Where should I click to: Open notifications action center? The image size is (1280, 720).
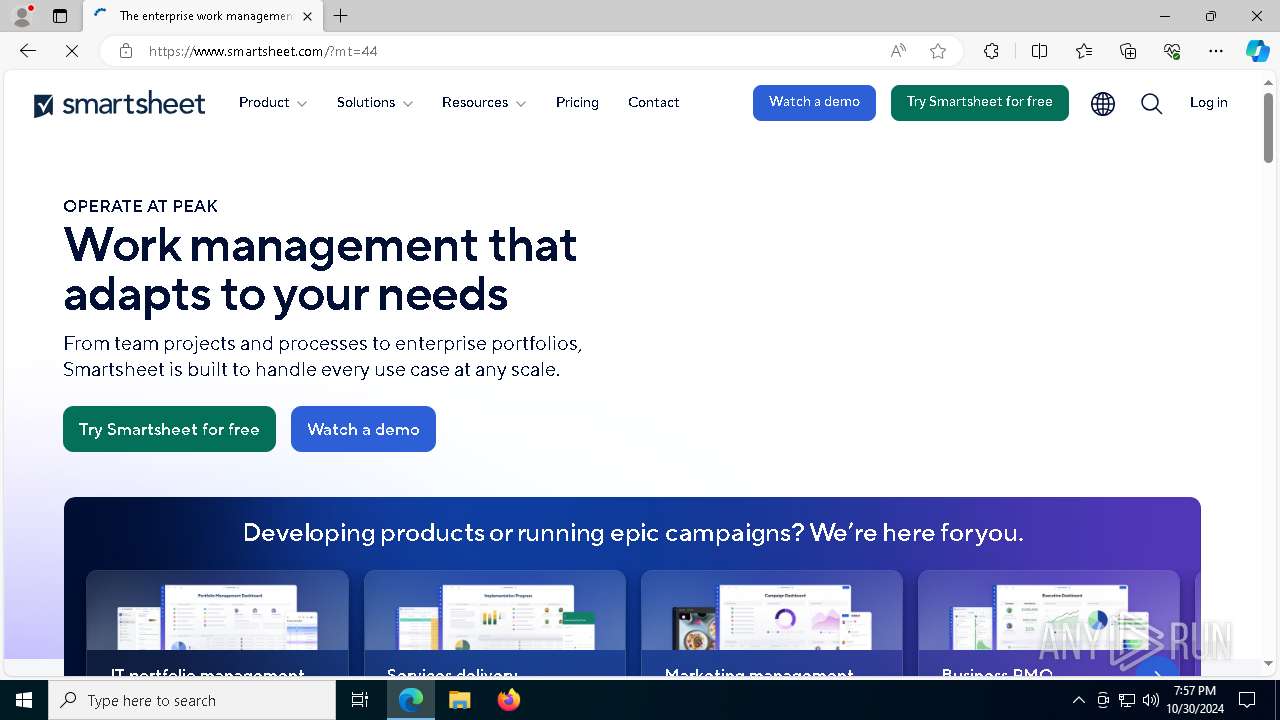tap(1247, 700)
